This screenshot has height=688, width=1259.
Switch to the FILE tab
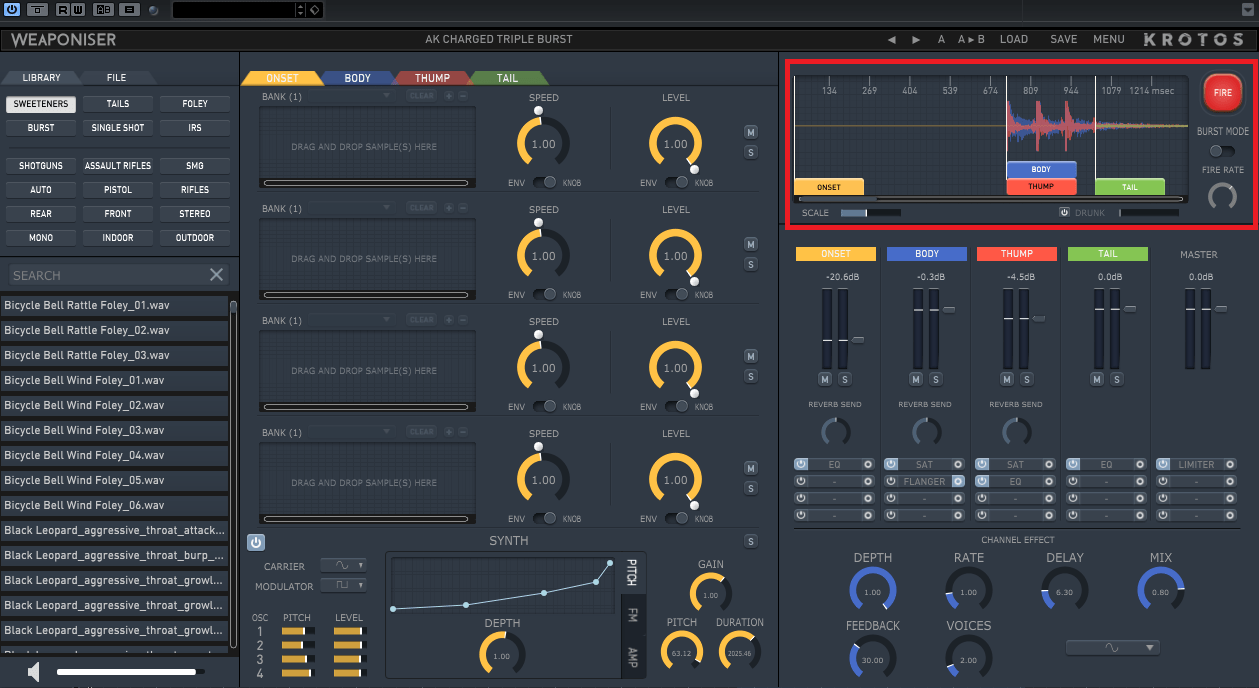pos(116,78)
